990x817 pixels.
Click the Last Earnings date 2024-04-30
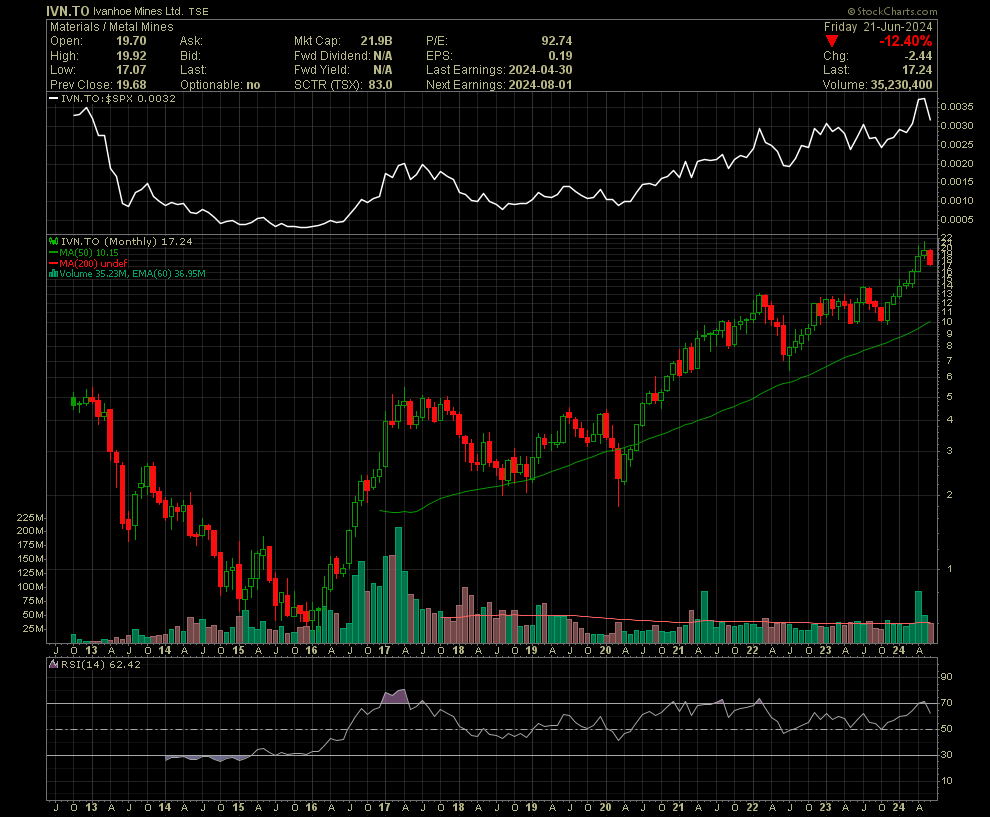540,70
